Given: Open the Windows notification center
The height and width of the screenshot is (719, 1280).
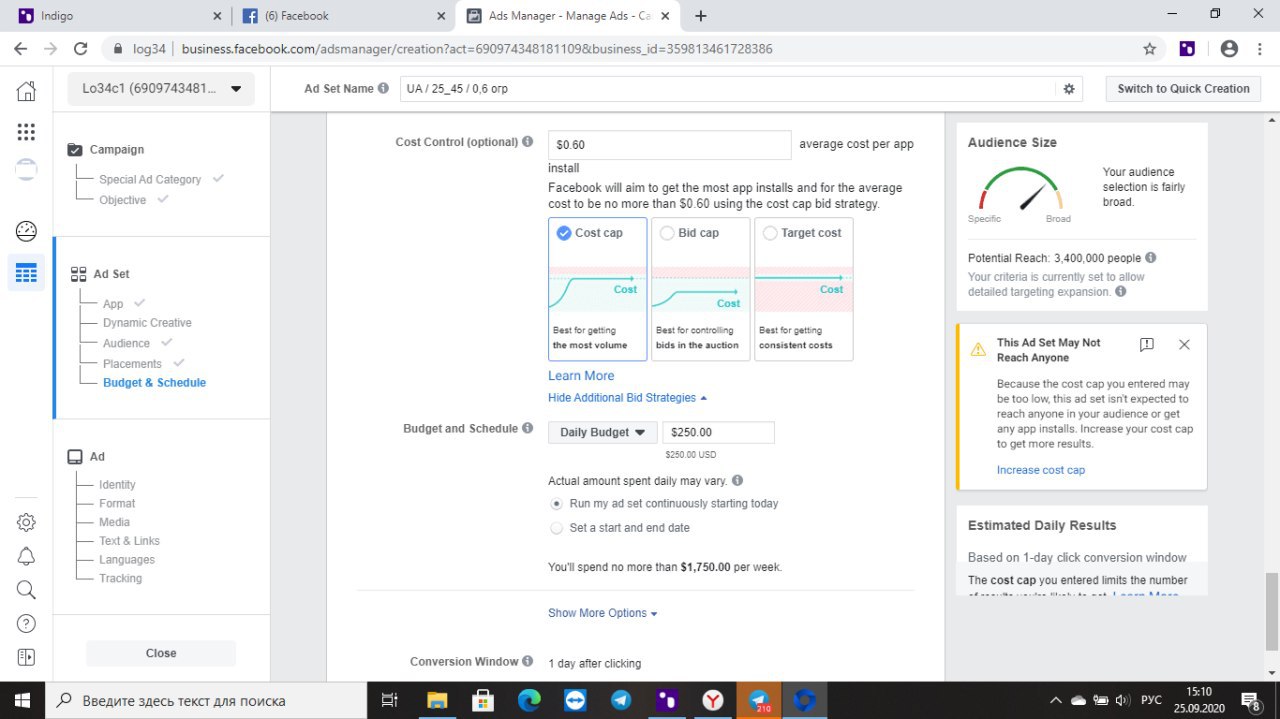Looking at the screenshot, I should coord(1251,700).
